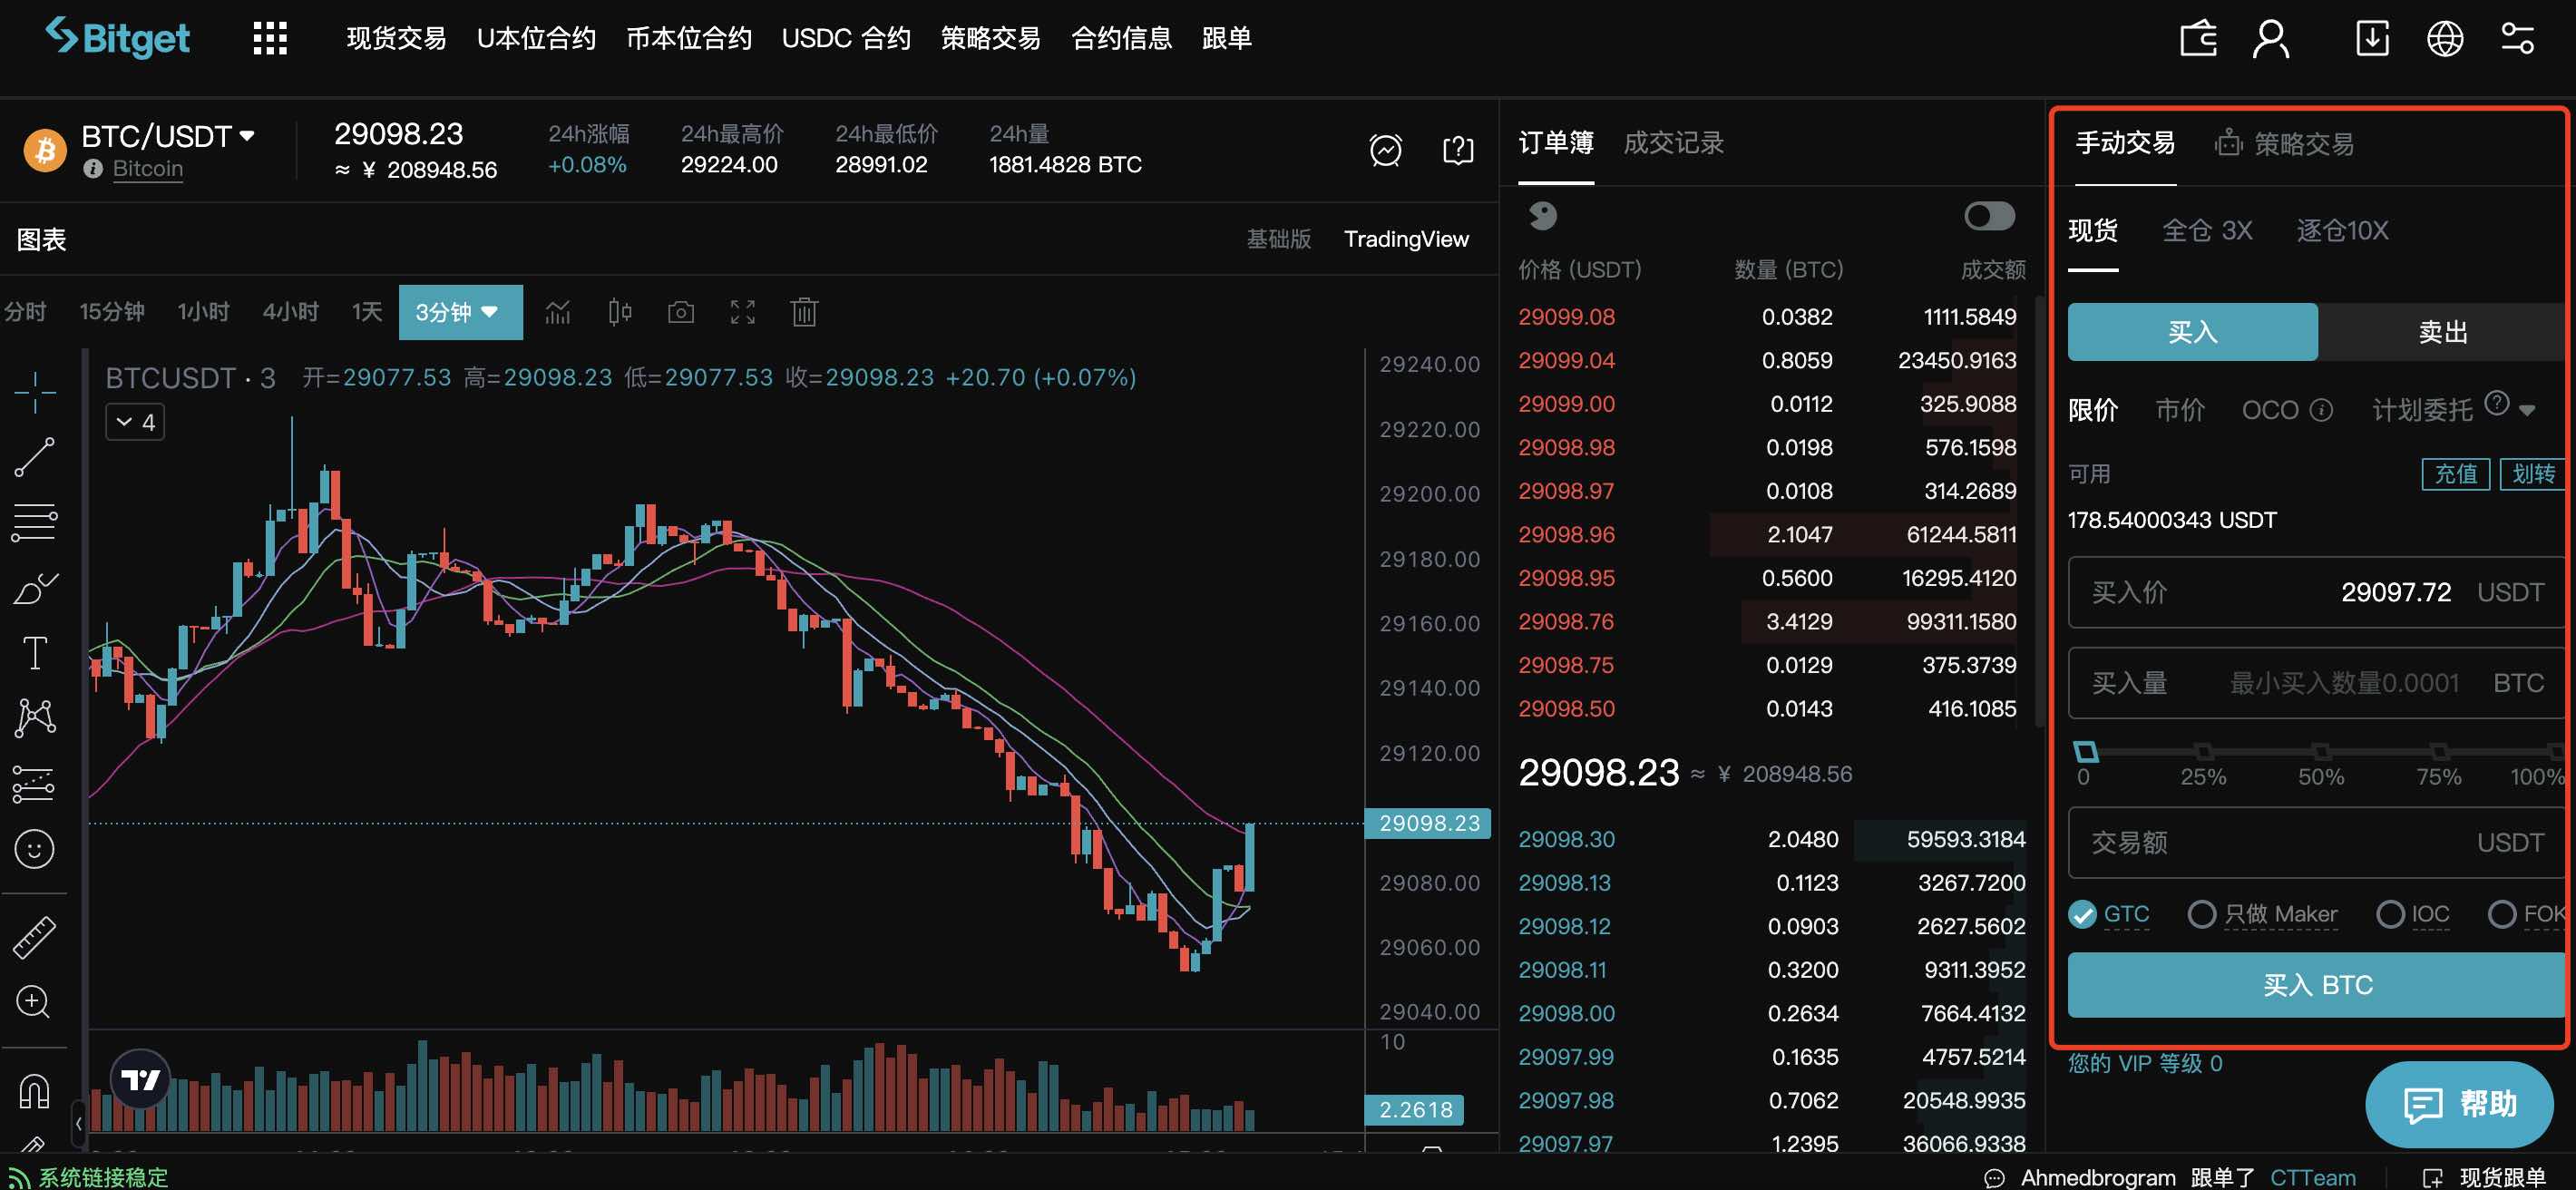Click the 买入 BTC button

[x=2315, y=985]
